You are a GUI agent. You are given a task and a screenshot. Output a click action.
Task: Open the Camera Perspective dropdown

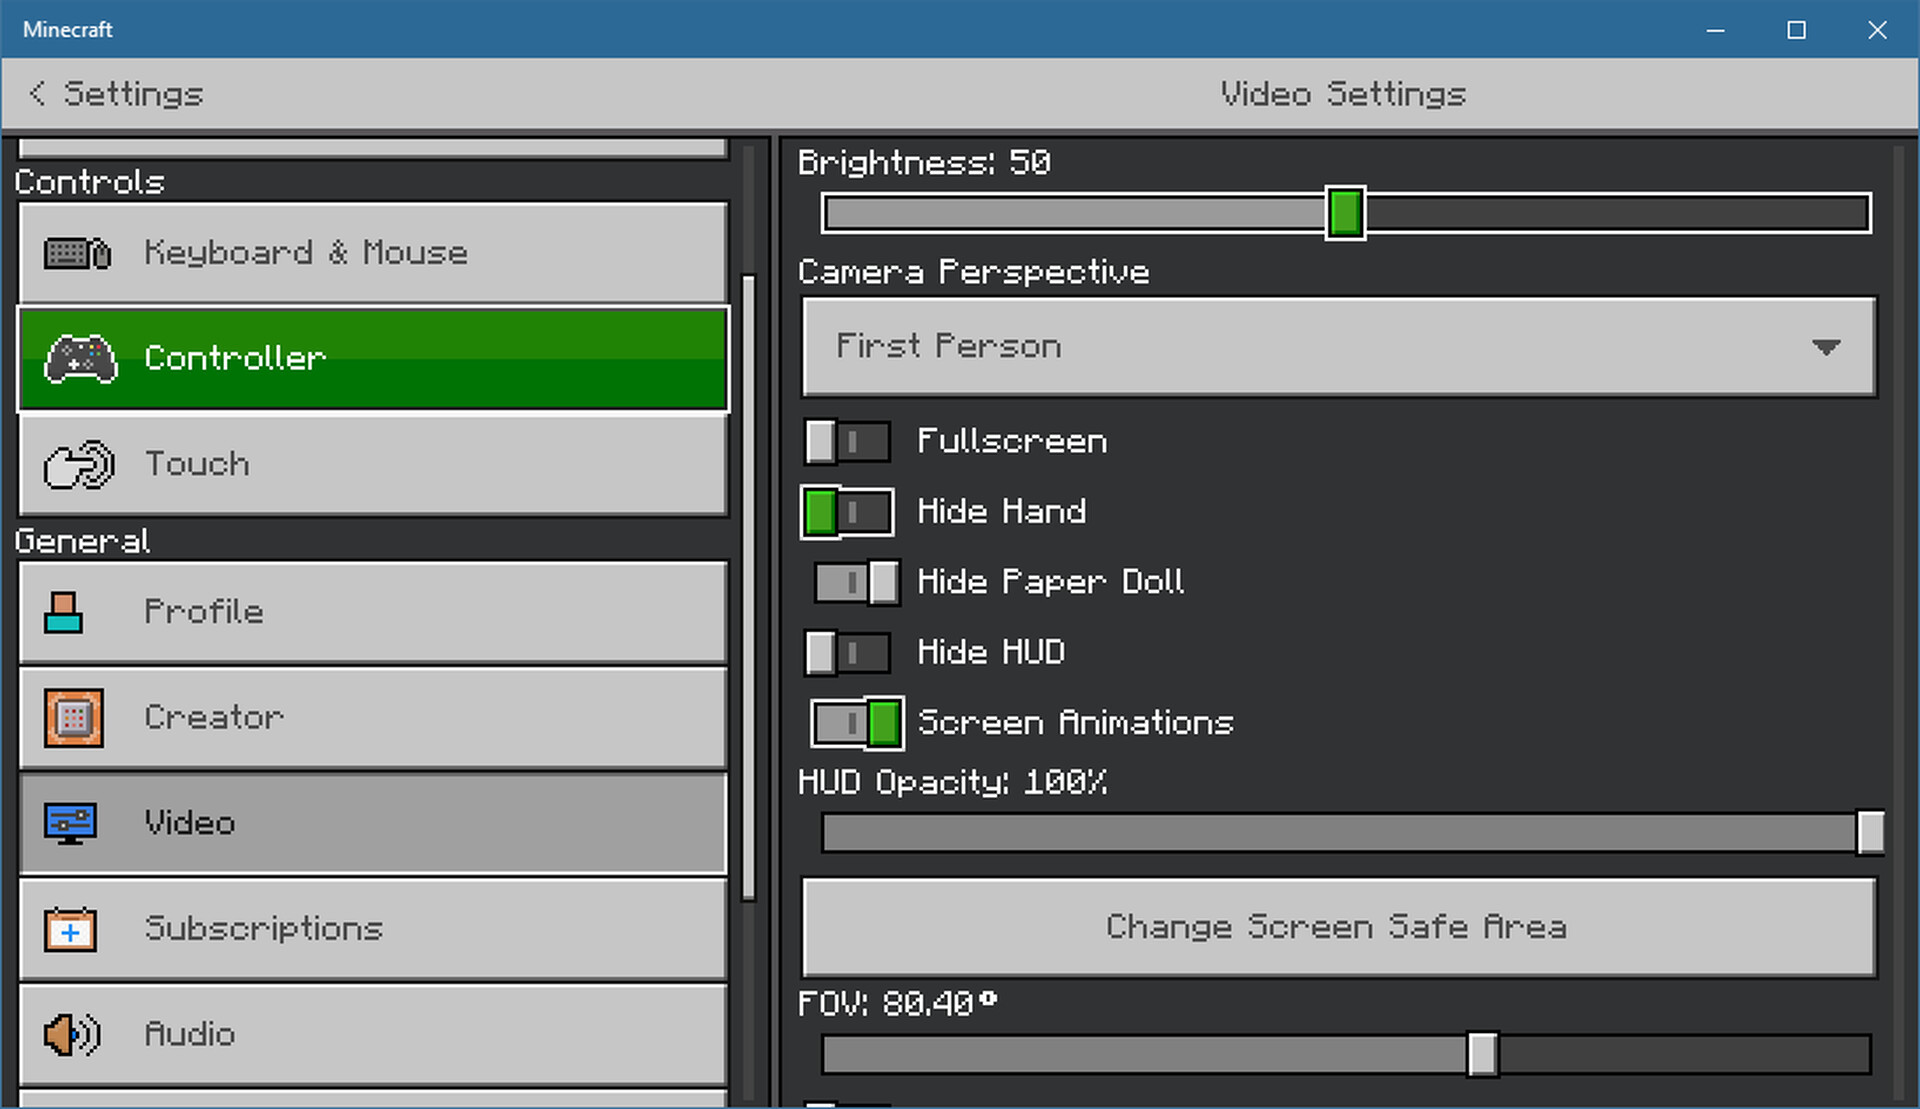(1338, 347)
